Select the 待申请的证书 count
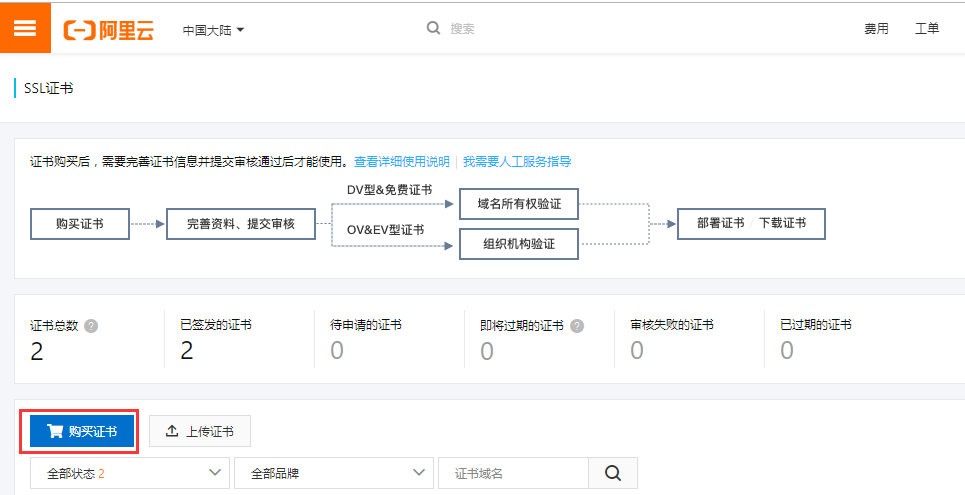Image resolution: width=965 pixels, height=495 pixels. pyautogui.click(x=336, y=350)
